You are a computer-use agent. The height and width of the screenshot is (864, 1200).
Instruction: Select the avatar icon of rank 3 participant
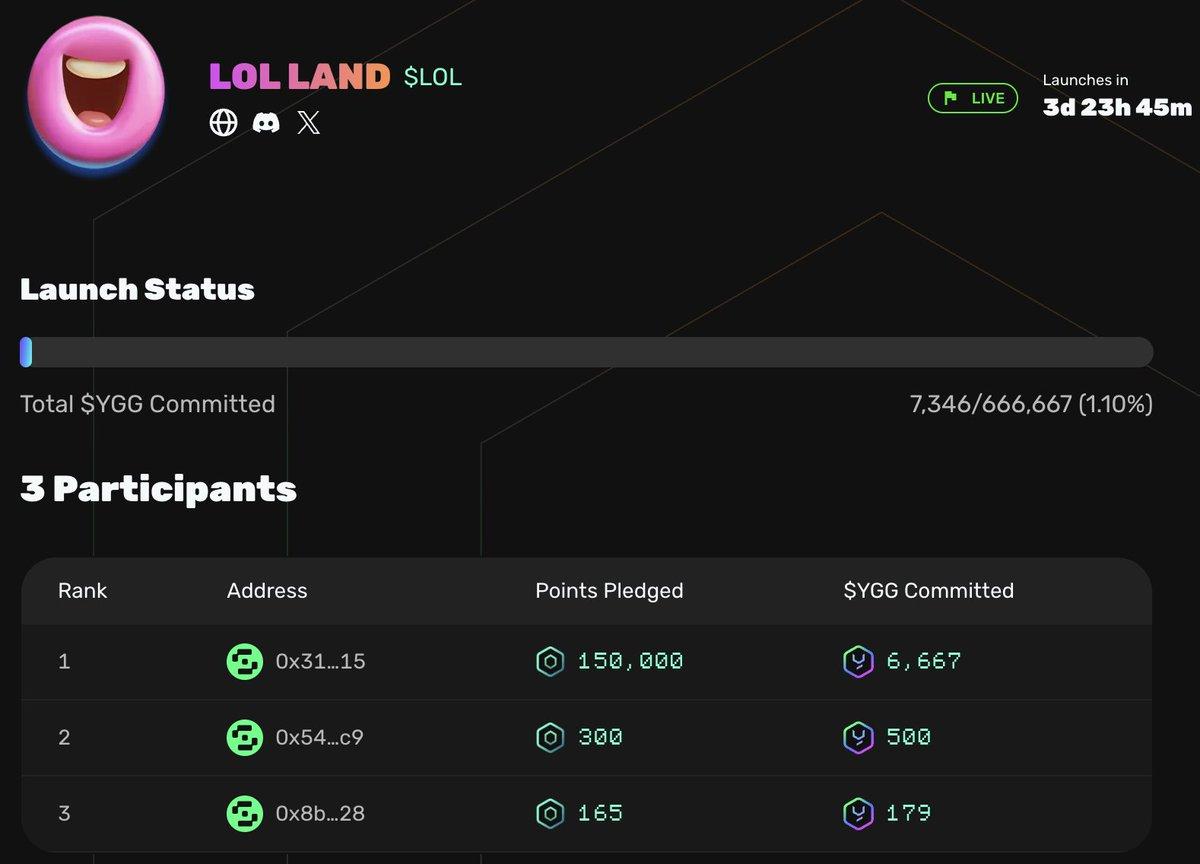click(245, 813)
